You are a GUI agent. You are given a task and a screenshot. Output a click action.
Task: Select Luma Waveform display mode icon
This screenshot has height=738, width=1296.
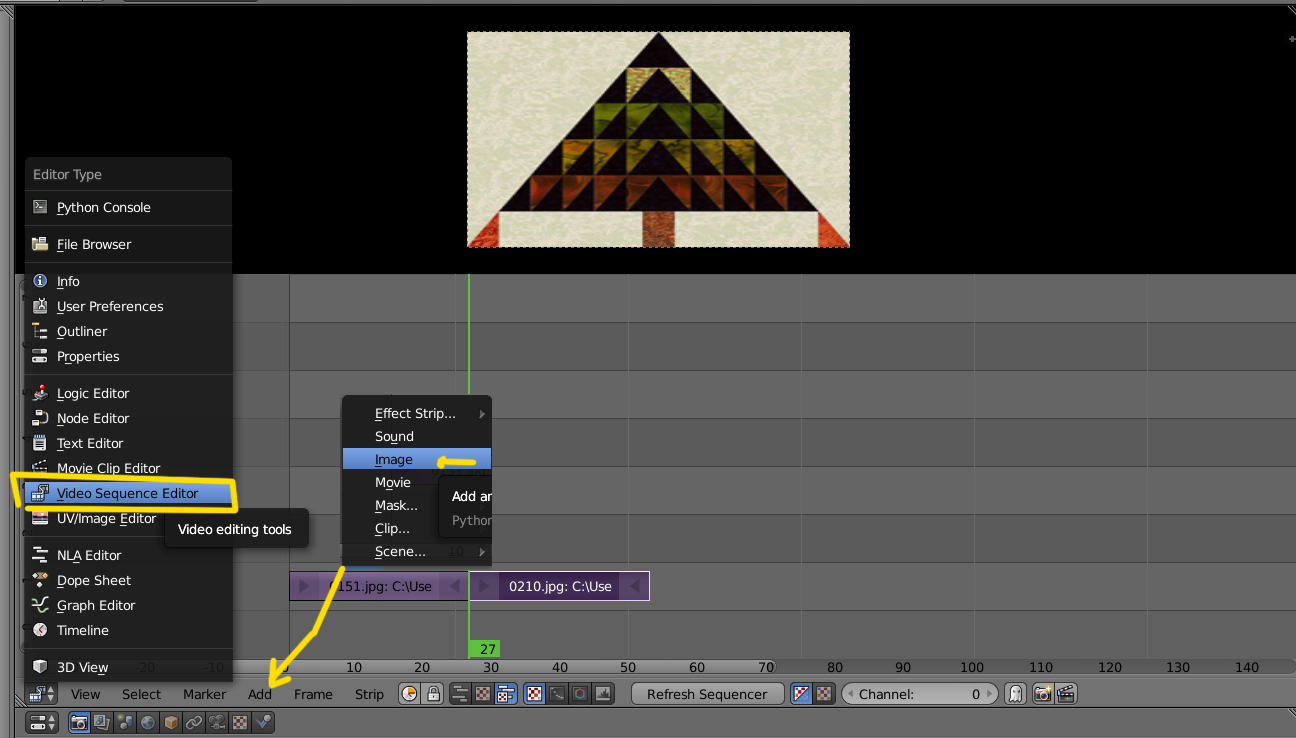[x=557, y=694]
